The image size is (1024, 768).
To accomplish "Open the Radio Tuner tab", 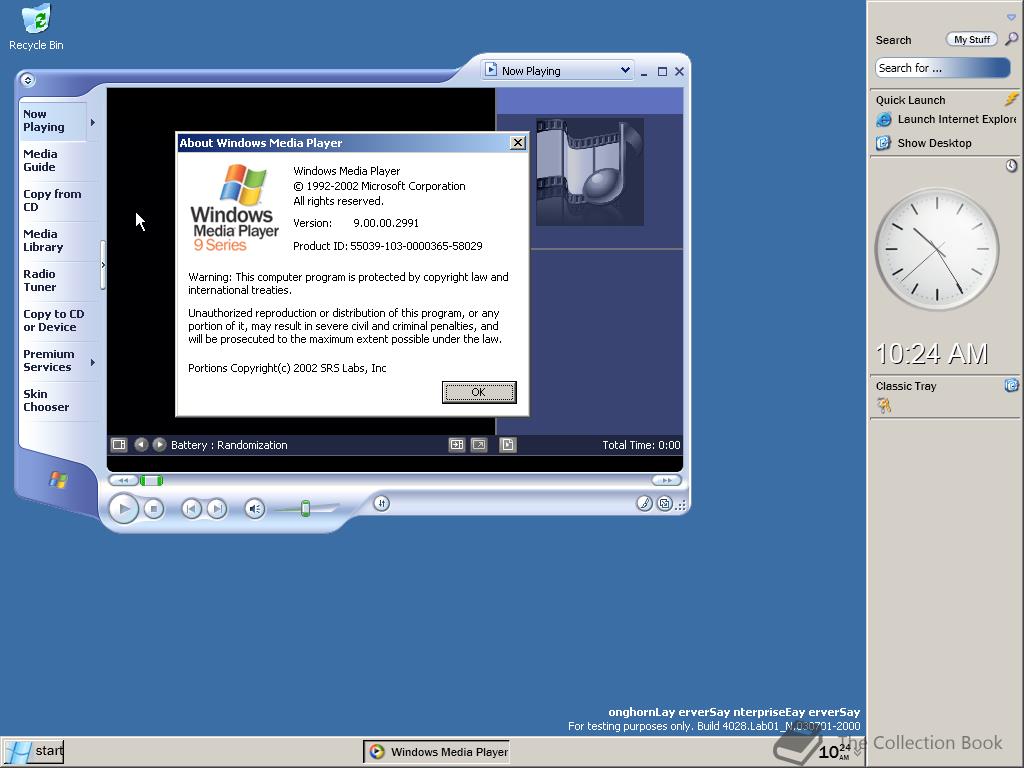I will [52, 280].
